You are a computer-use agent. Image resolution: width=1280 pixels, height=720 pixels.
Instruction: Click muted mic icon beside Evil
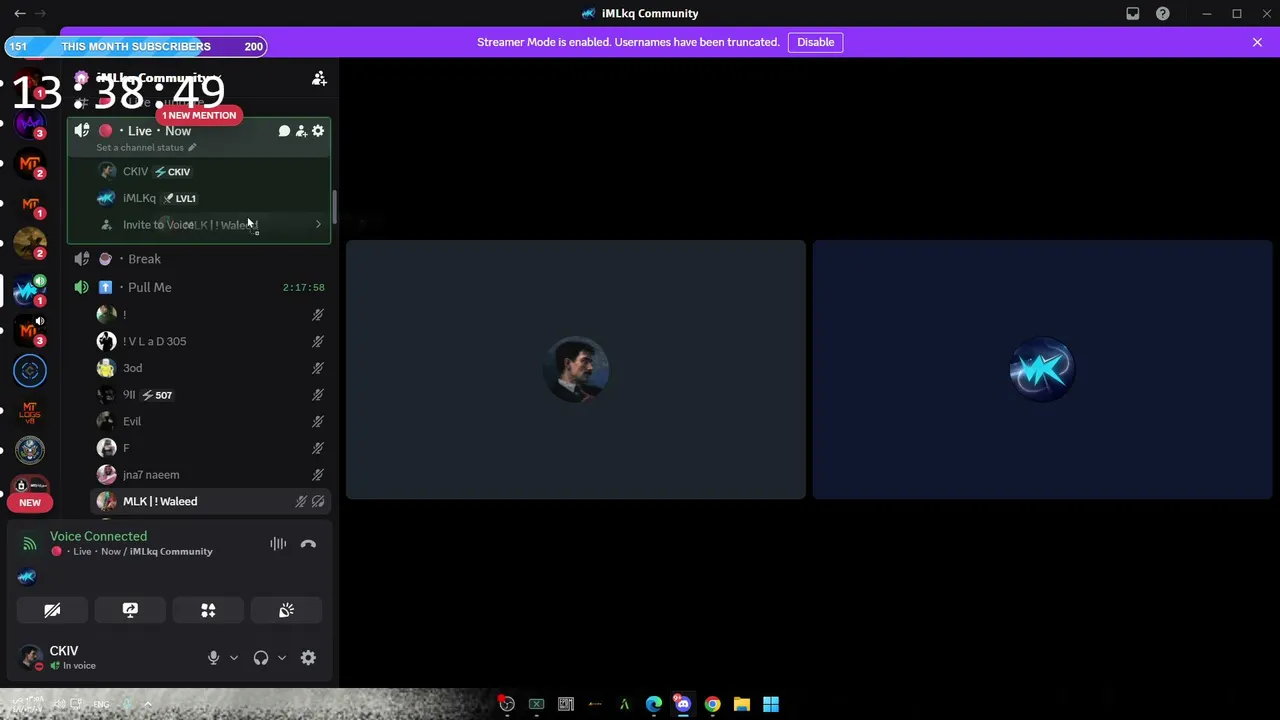pyautogui.click(x=318, y=422)
